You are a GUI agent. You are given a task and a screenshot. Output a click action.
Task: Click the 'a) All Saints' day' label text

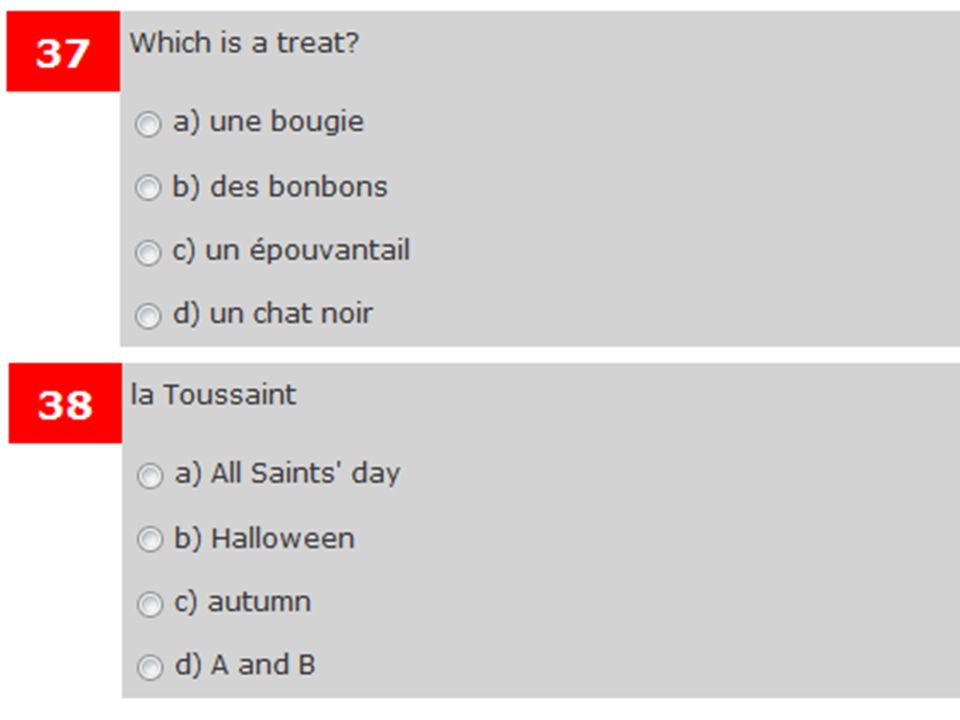(287, 474)
